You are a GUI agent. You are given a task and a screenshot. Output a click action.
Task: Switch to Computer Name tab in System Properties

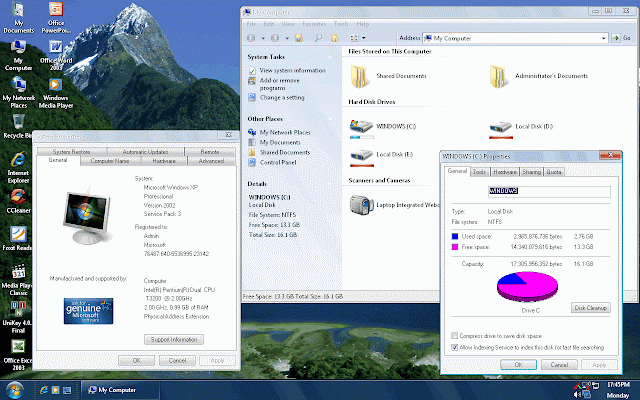(110, 161)
